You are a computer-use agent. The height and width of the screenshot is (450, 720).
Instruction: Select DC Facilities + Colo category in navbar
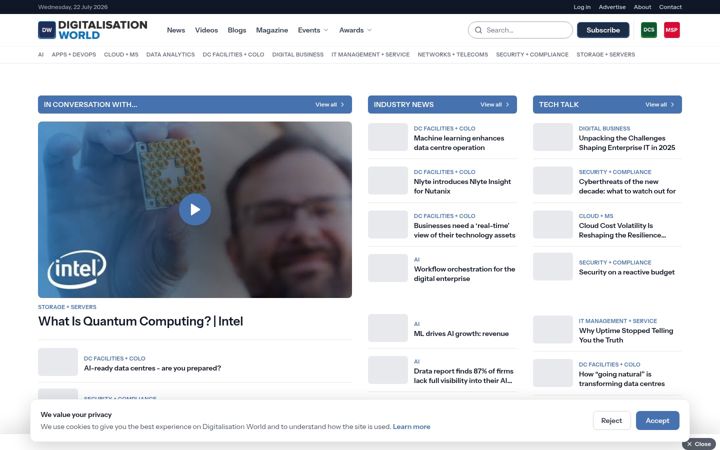point(233,54)
